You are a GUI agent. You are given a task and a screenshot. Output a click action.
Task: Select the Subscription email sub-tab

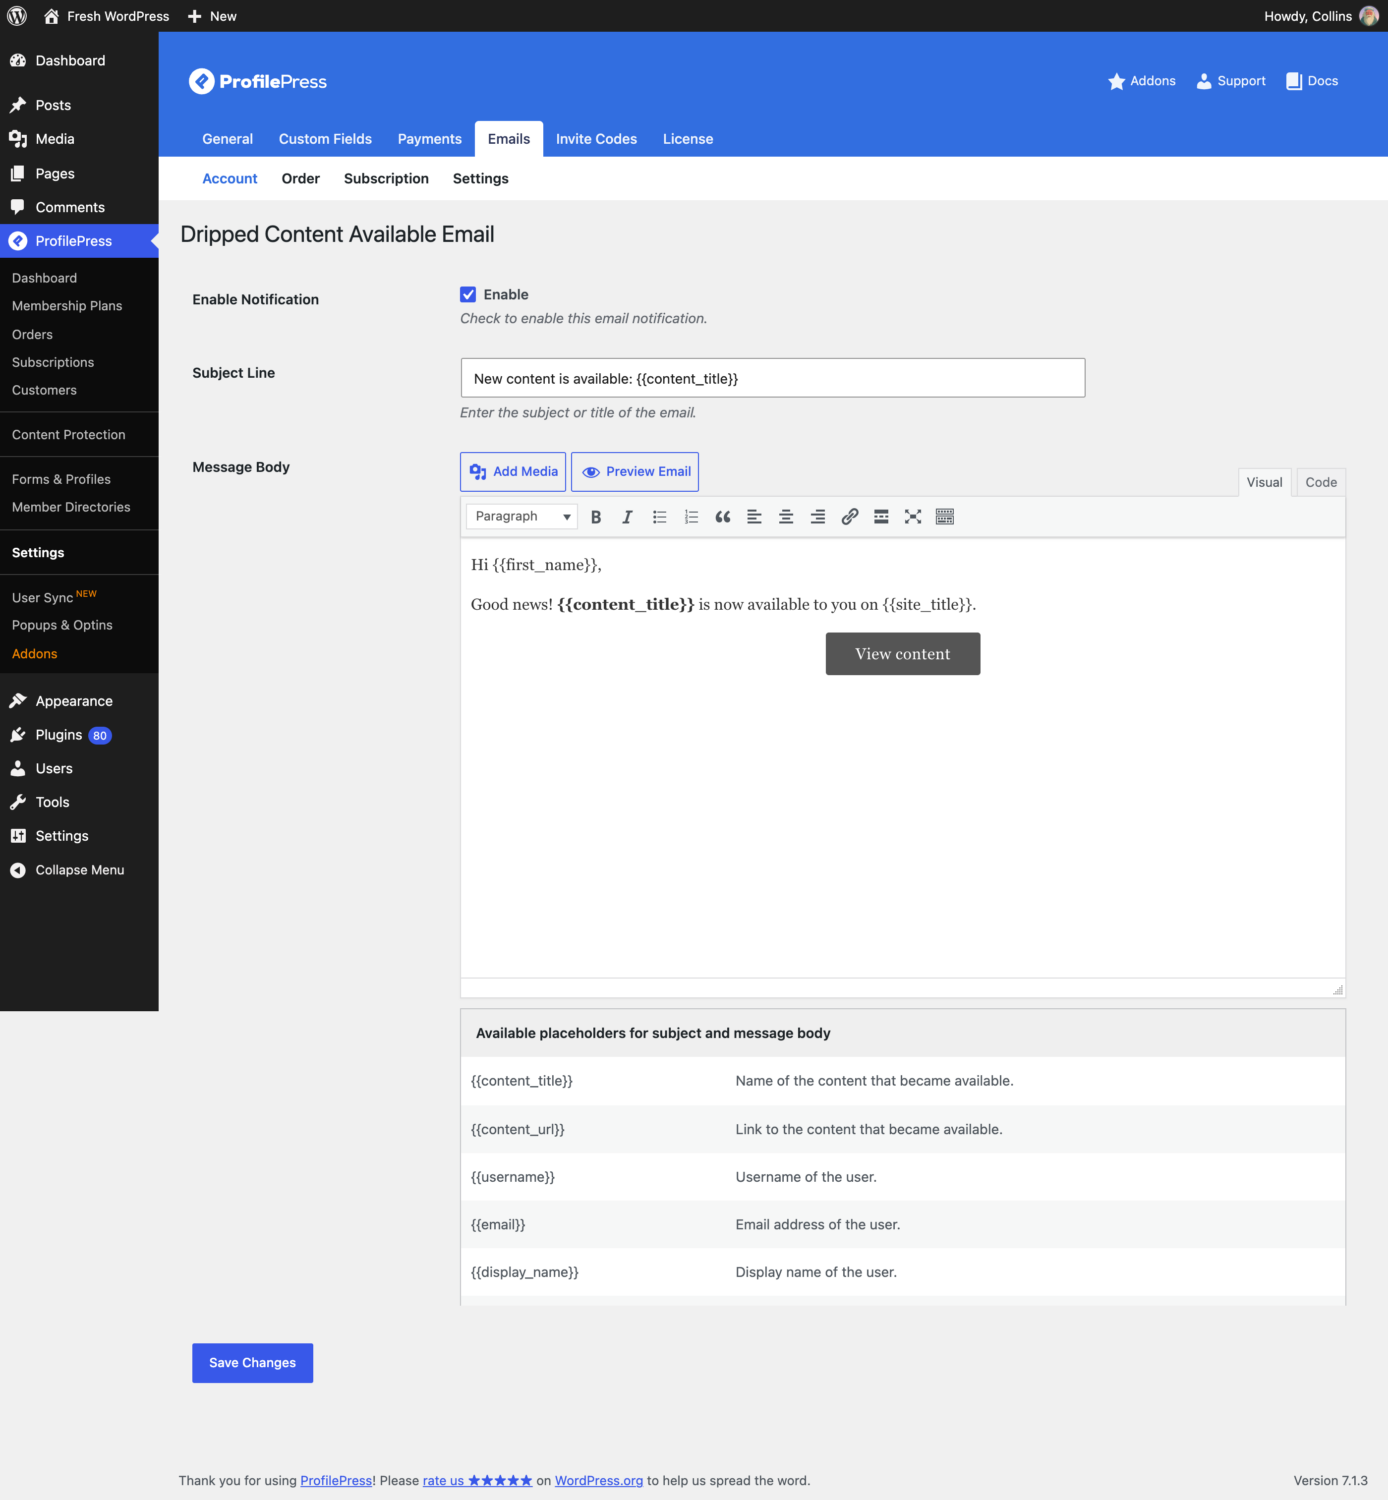point(386,179)
